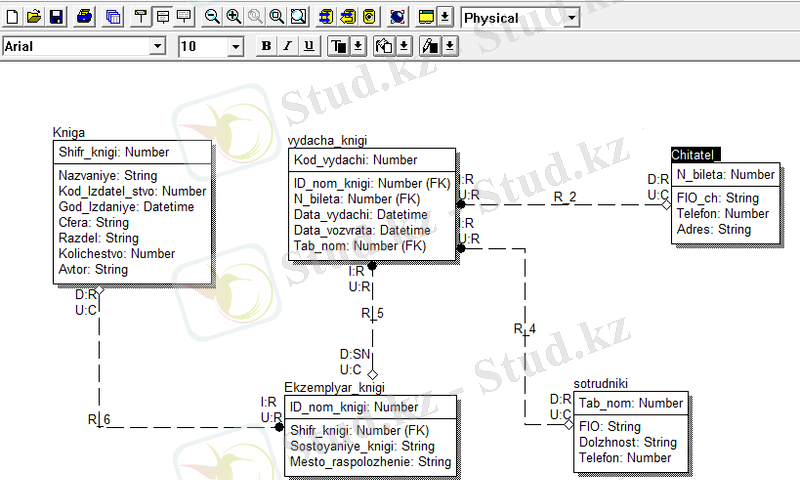Click the Fit Model to window icon

pos(299,17)
